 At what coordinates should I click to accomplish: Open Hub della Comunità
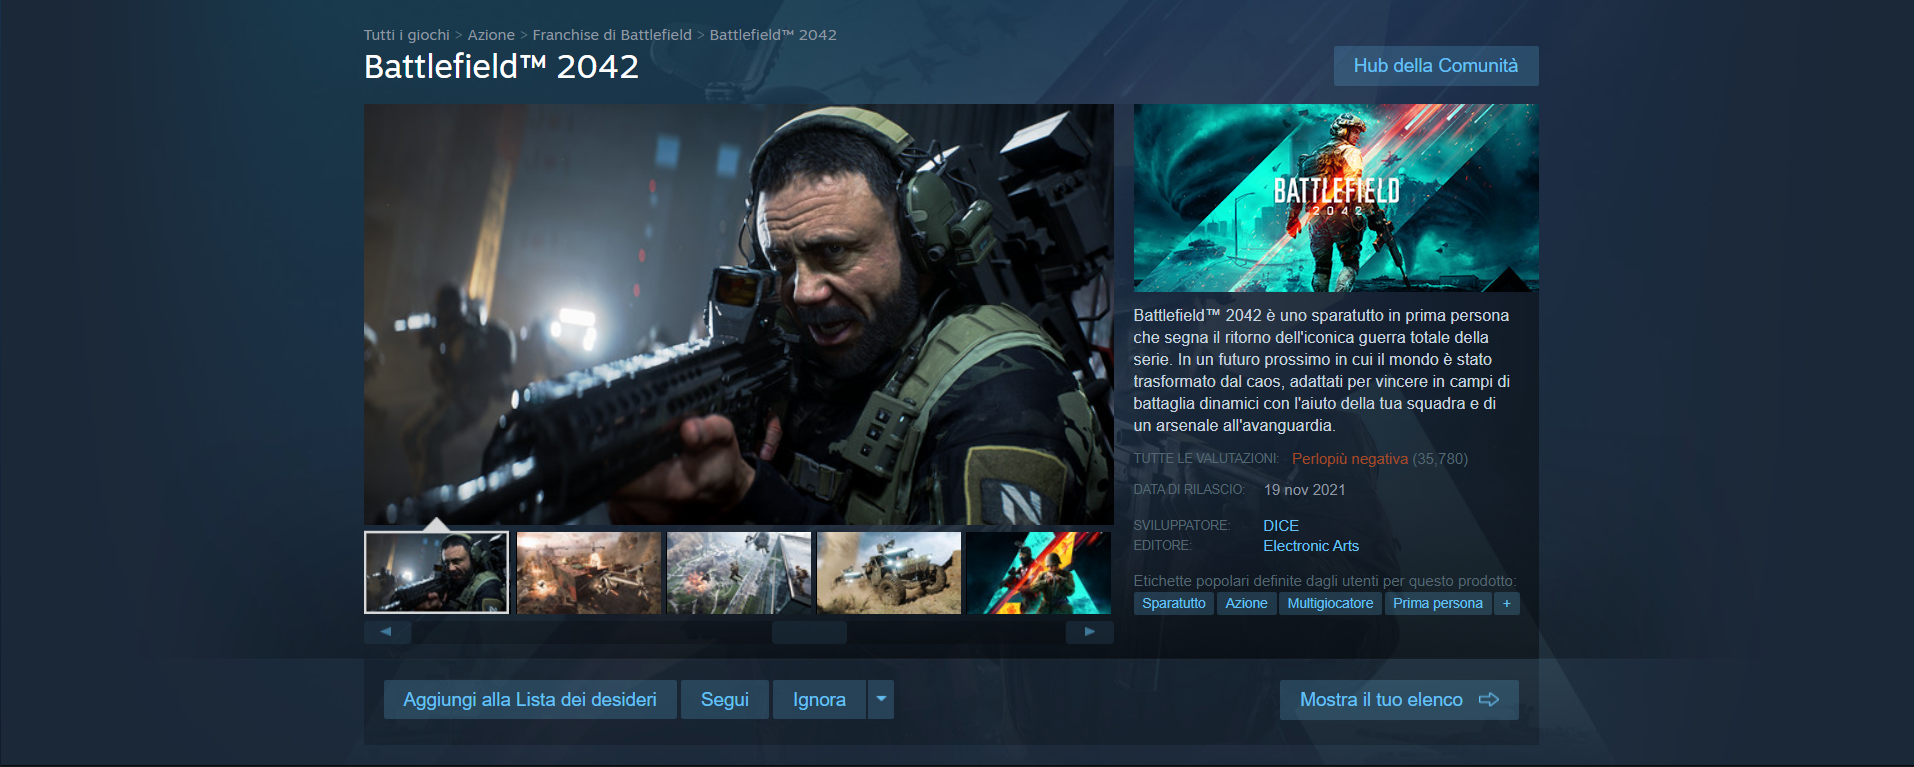coord(1435,66)
